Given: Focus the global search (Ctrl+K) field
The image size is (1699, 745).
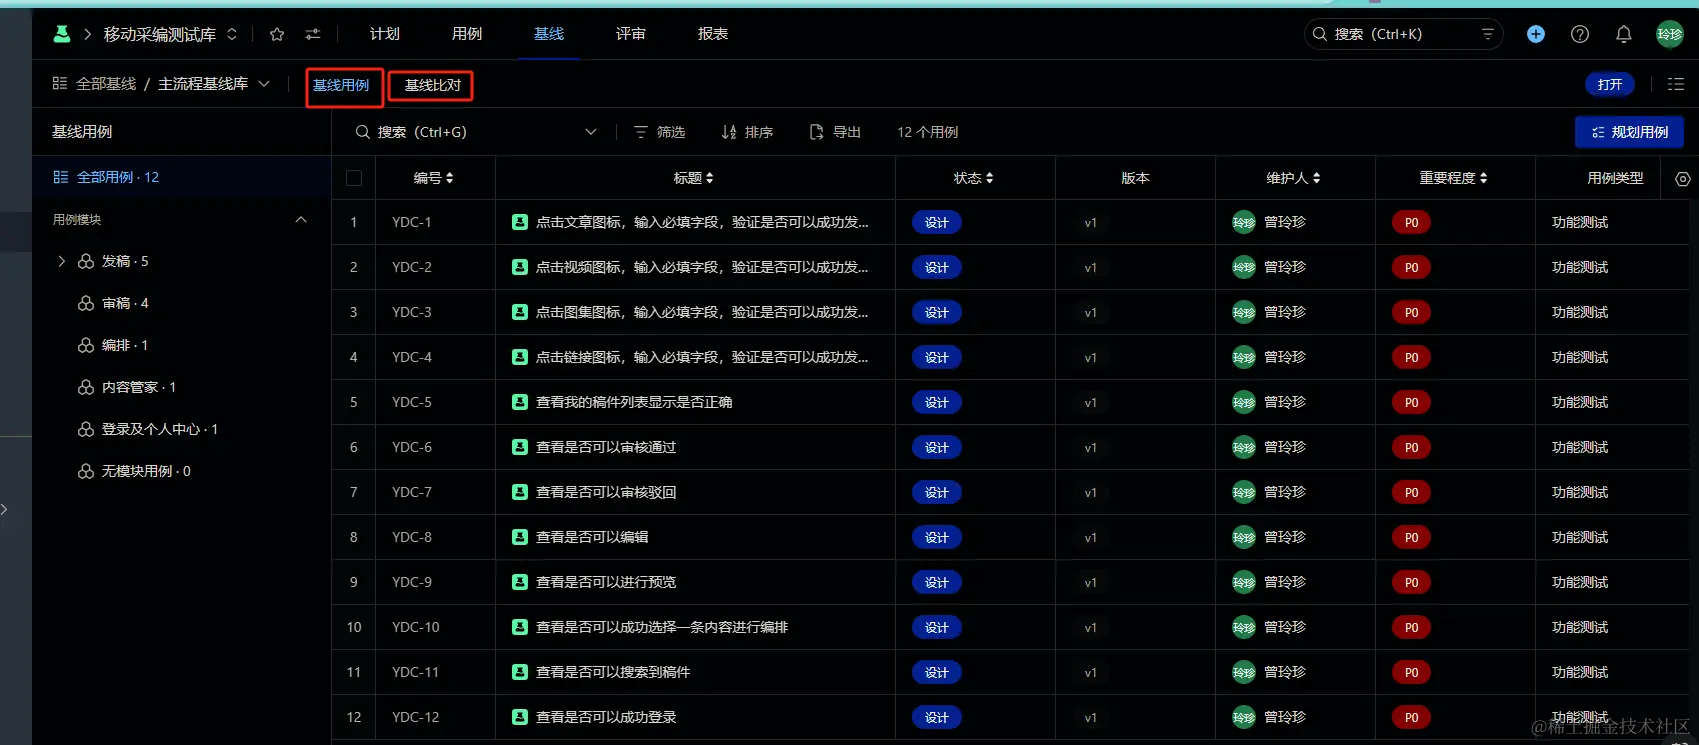Looking at the screenshot, I should pyautogui.click(x=1403, y=34).
